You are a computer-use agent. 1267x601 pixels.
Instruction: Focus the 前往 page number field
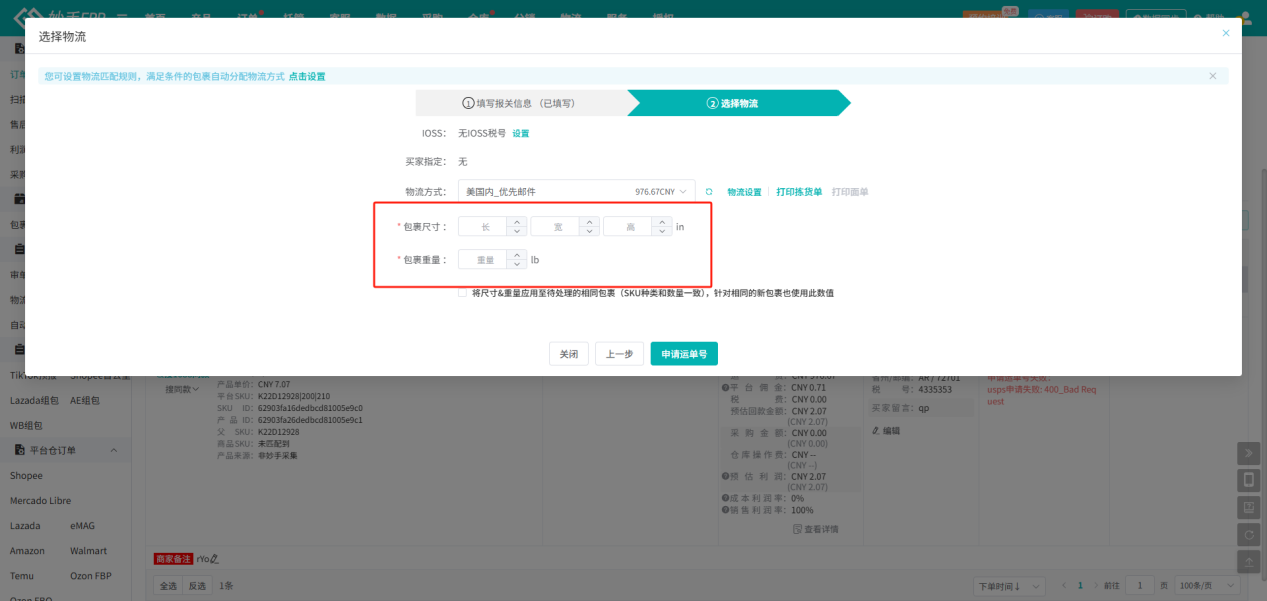[x=1140, y=585]
